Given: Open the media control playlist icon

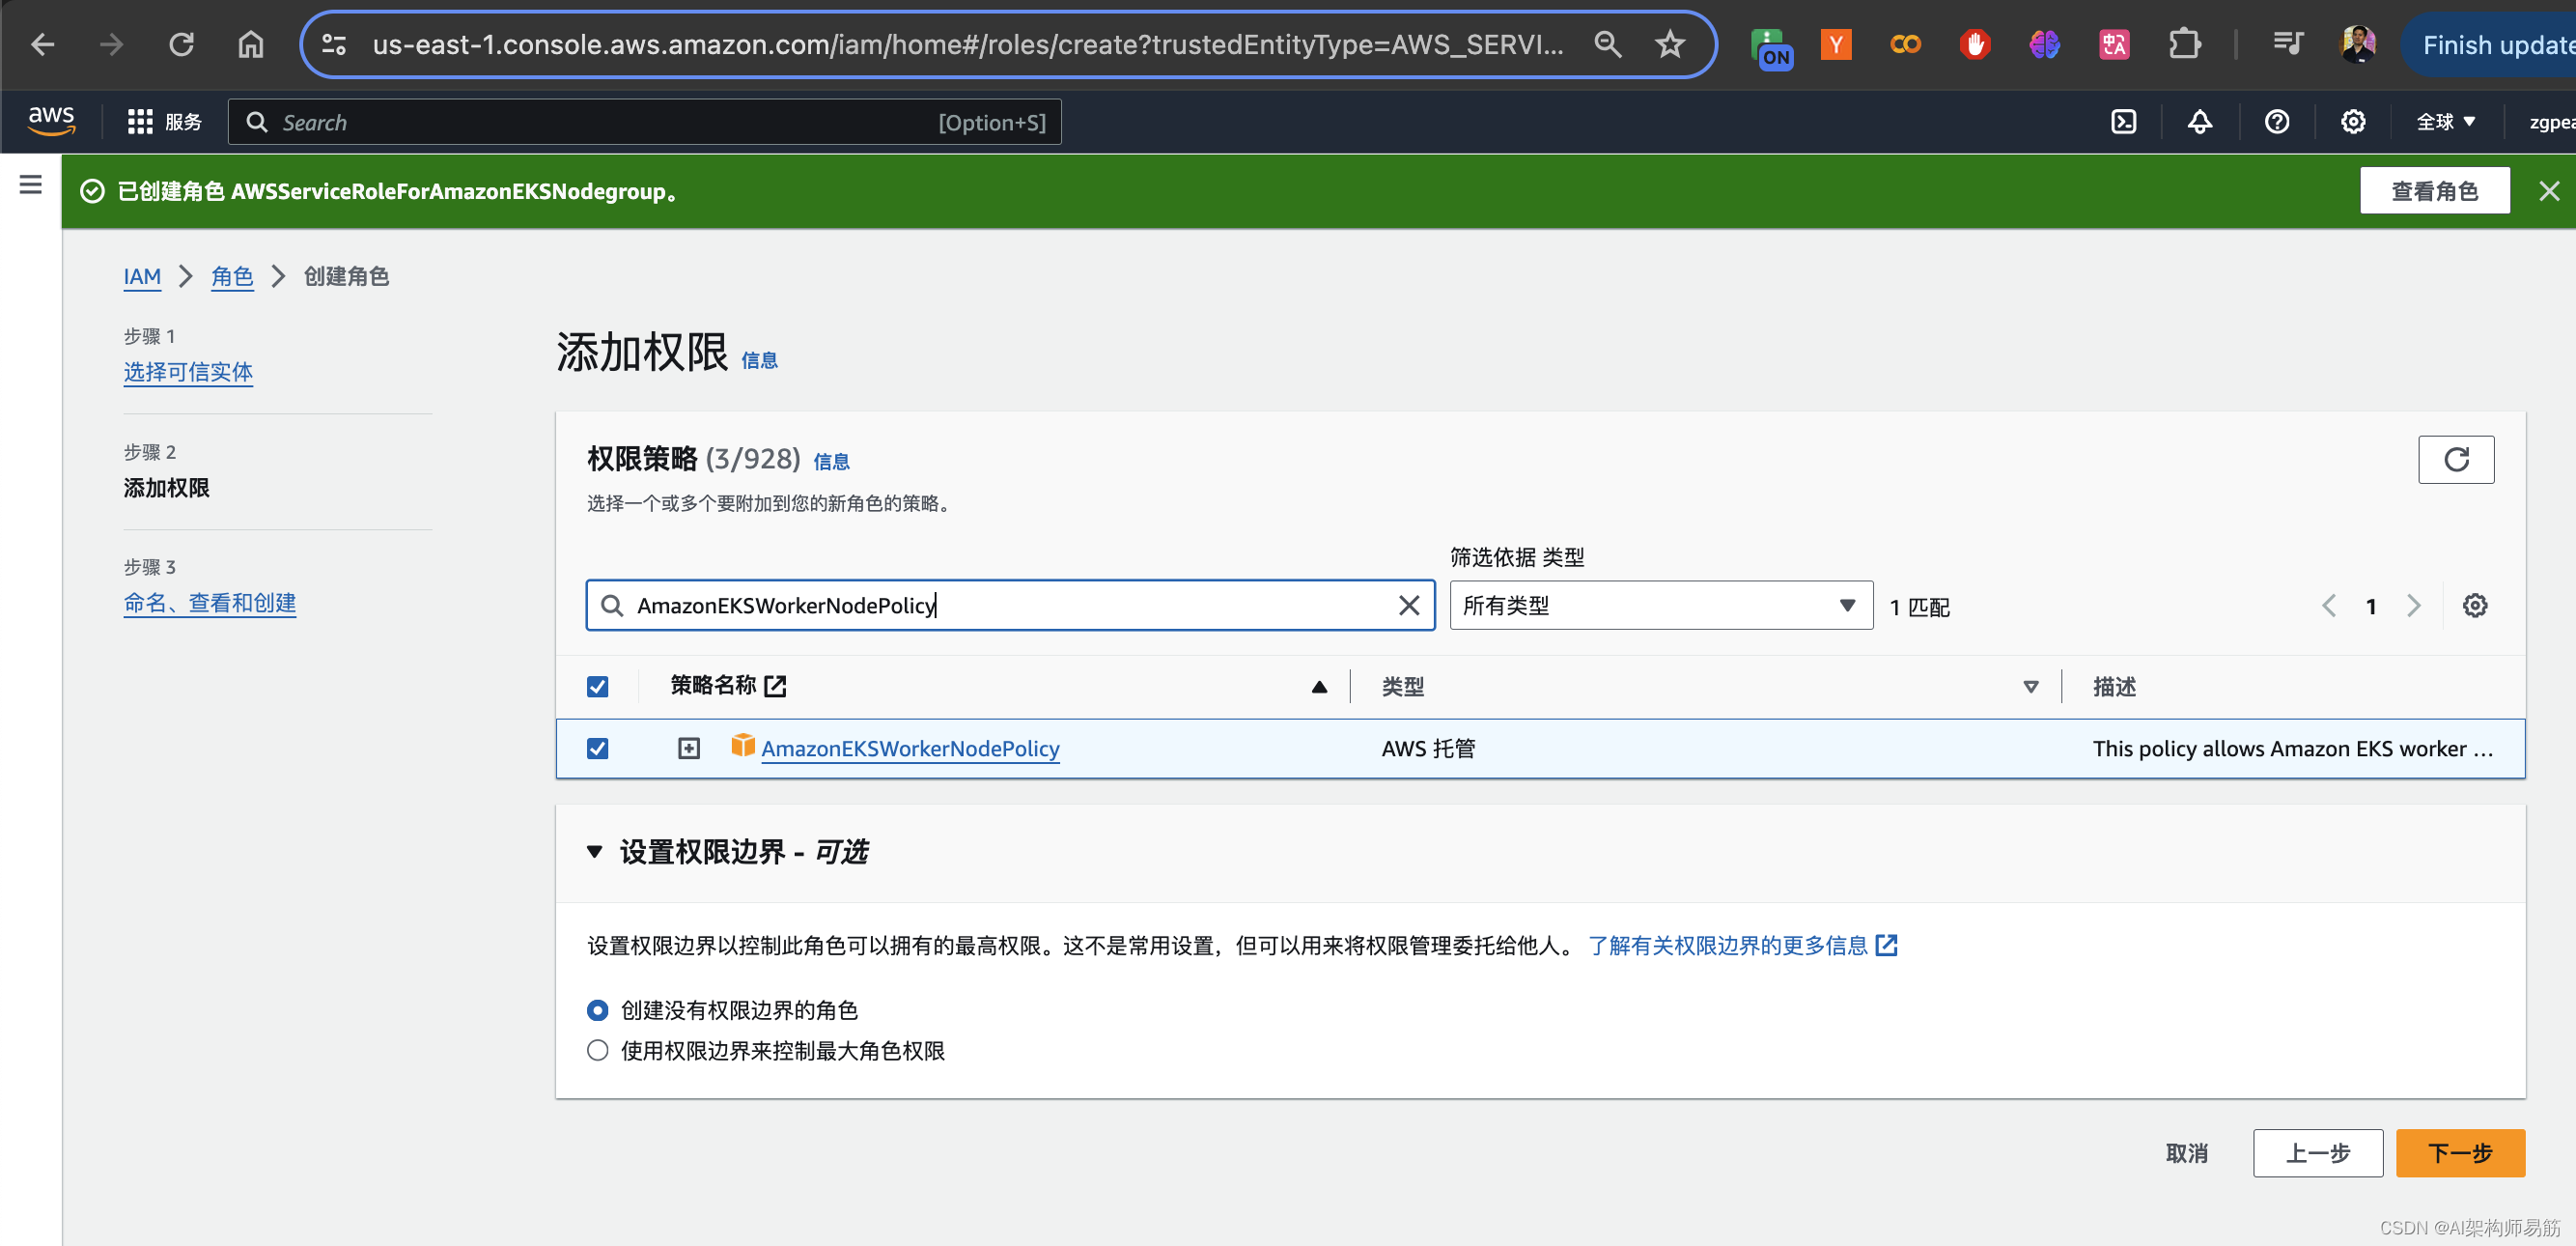Looking at the screenshot, I should 2287,44.
